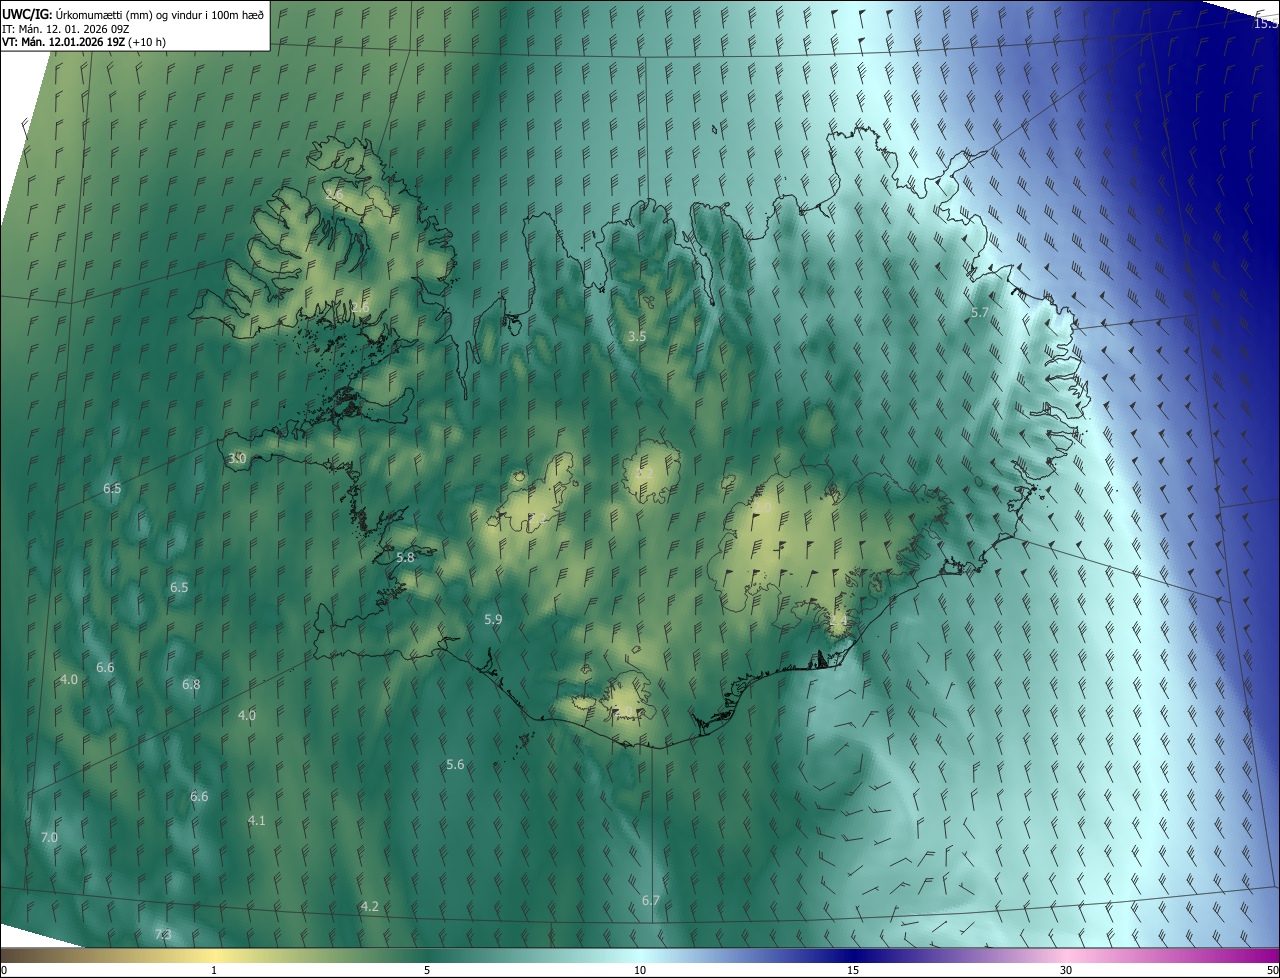The width and height of the screenshot is (1280, 978).
Task: Click the '15' tick on the color scale
Action: point(853,971)
